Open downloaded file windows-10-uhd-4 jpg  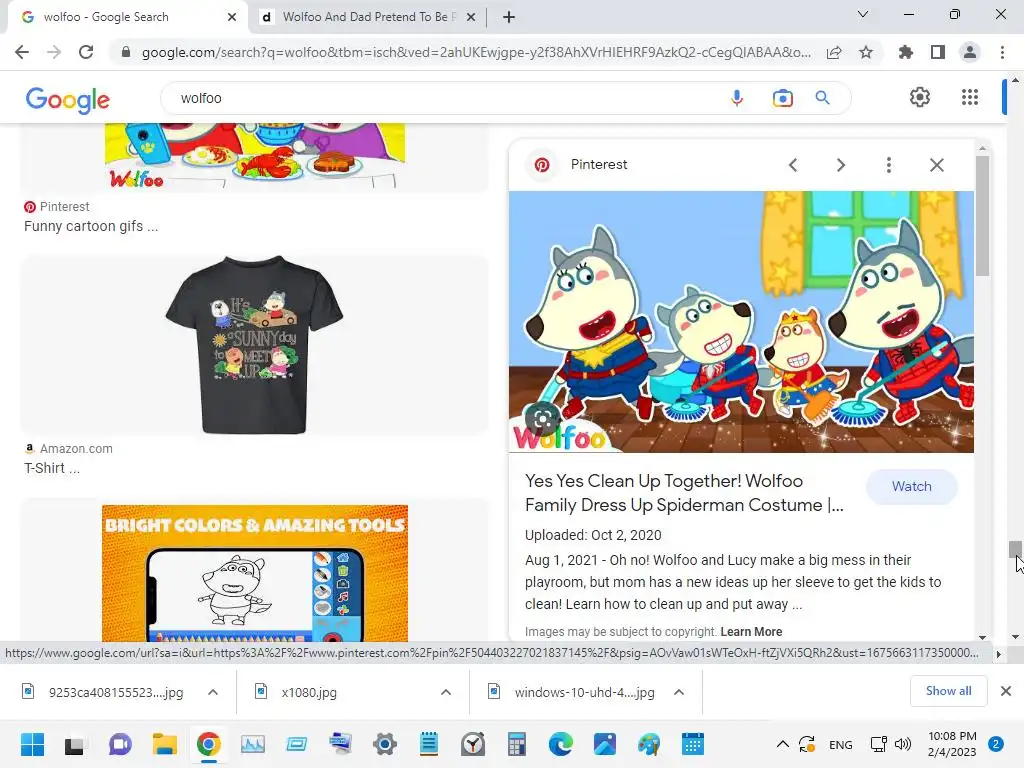pos(584,692)
